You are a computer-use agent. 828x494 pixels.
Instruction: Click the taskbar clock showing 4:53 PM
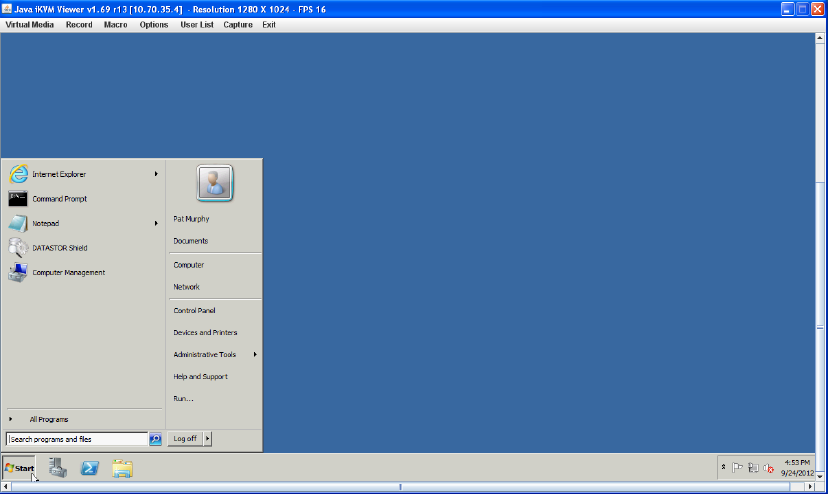(x=797, y=468)
